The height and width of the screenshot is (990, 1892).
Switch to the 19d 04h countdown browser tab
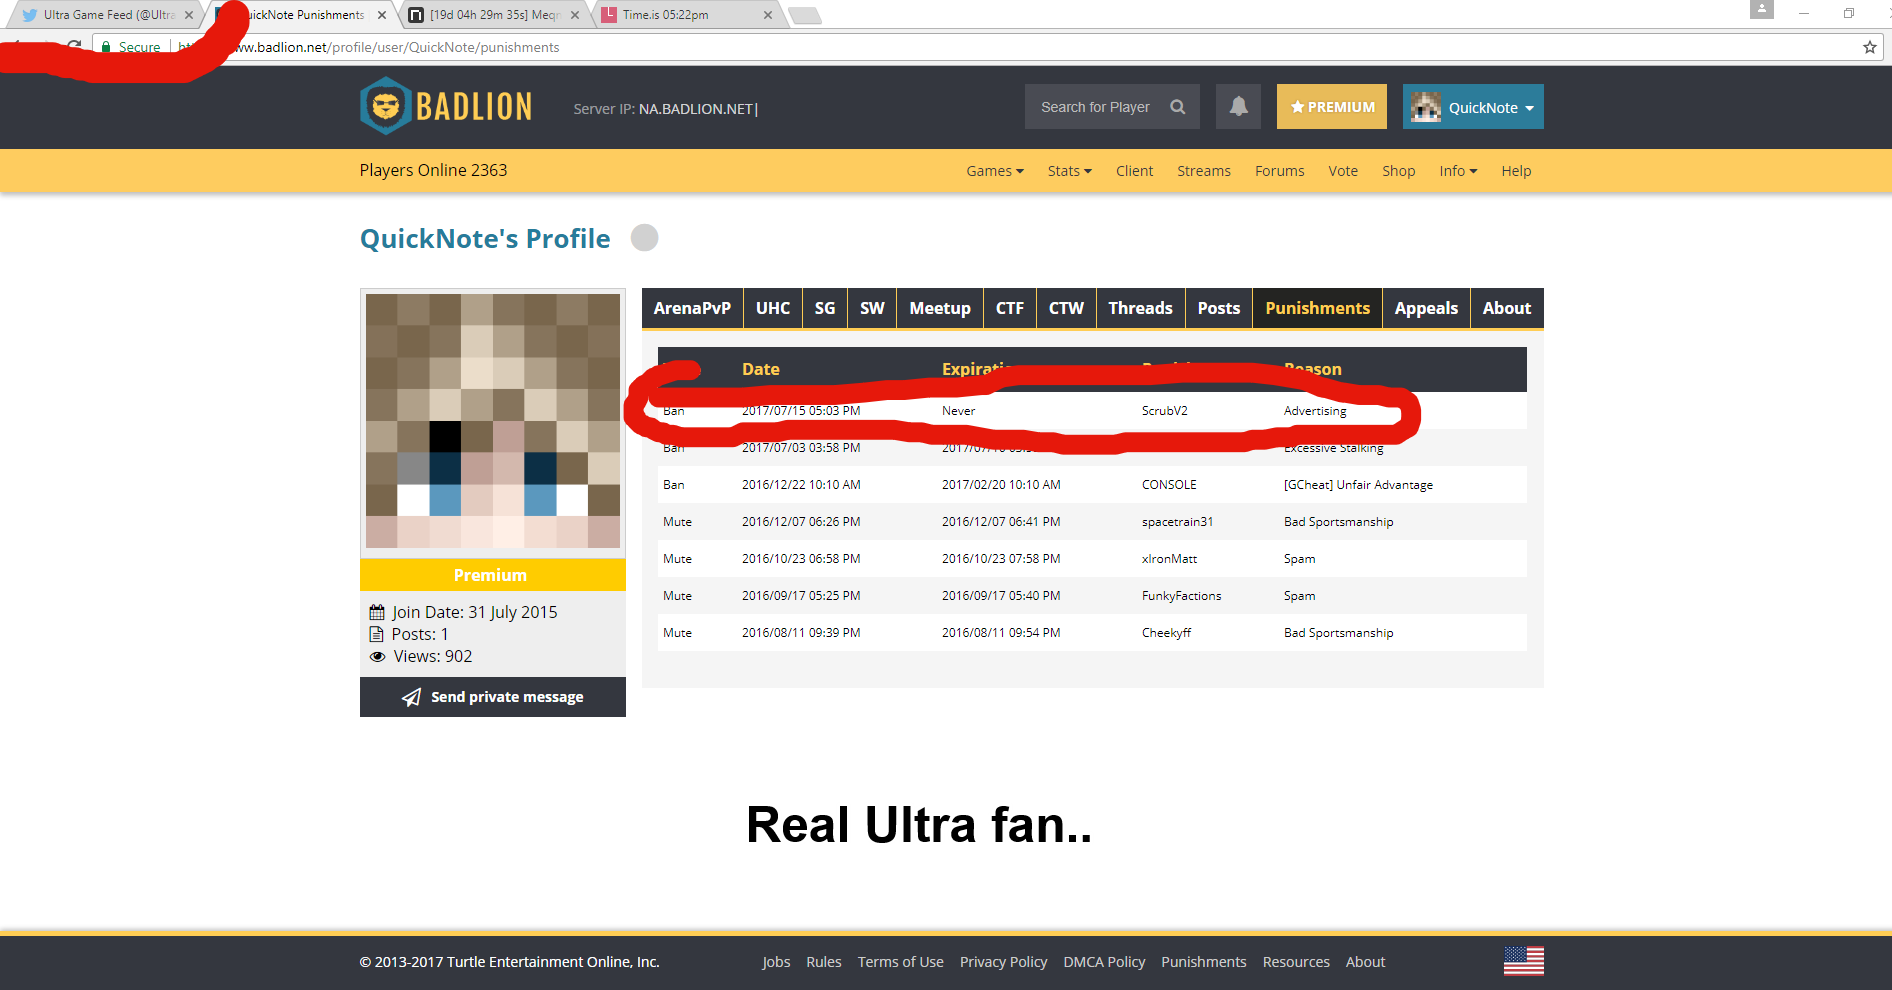(495, 15)
